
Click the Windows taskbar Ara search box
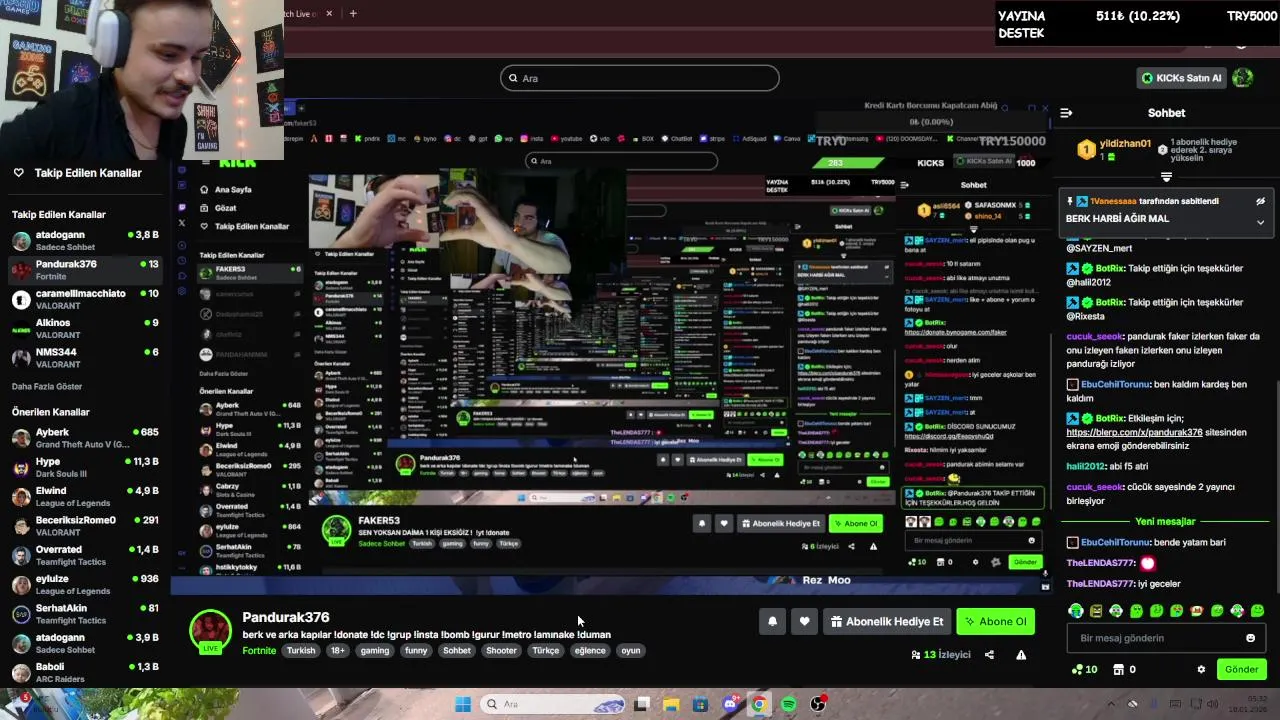tap(552, 704)
